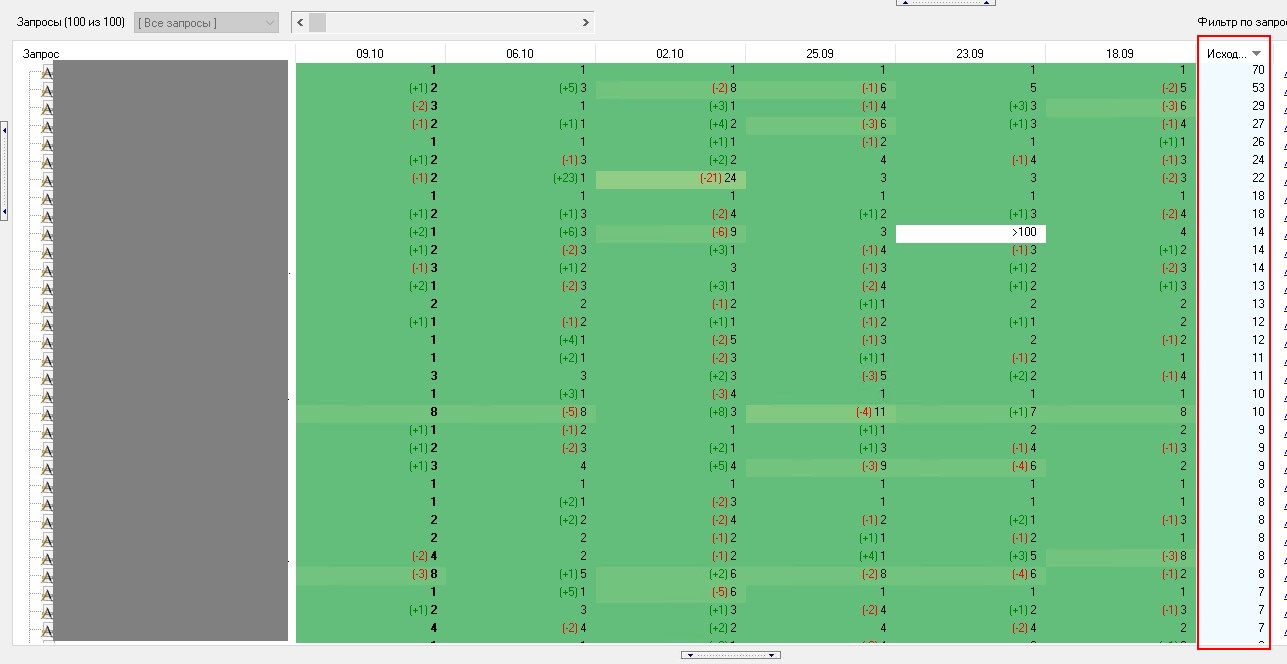This screenshot has width=1287, height=664.
Task: Select the (+2) 6 position cell
Action: click(x=671, y=574)
